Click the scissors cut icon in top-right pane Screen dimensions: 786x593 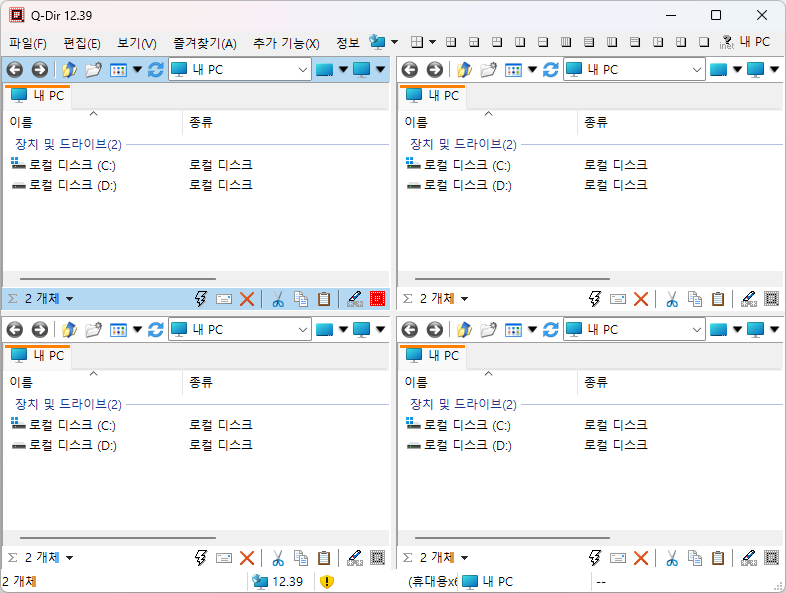click(x=672, y=298)
